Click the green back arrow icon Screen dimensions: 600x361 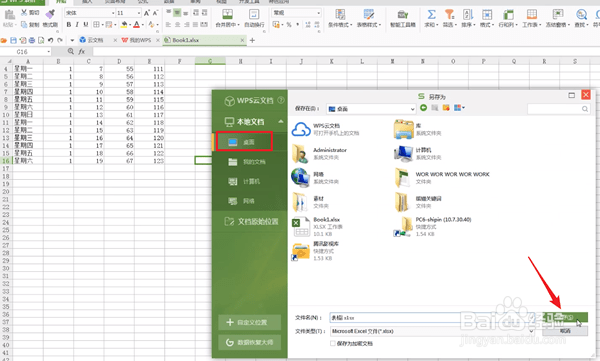tap(423, 108)
